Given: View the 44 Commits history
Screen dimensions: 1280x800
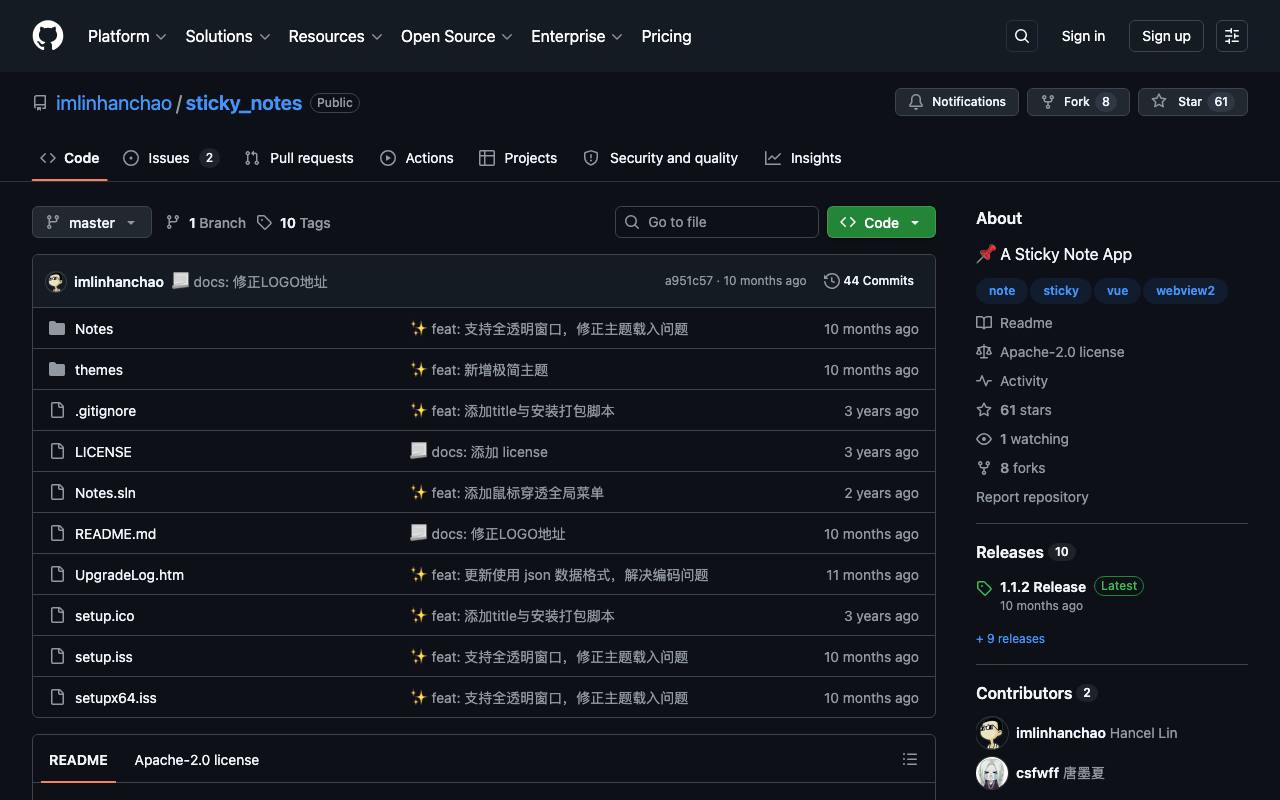Looking at the screenshot, I should 869,281.
